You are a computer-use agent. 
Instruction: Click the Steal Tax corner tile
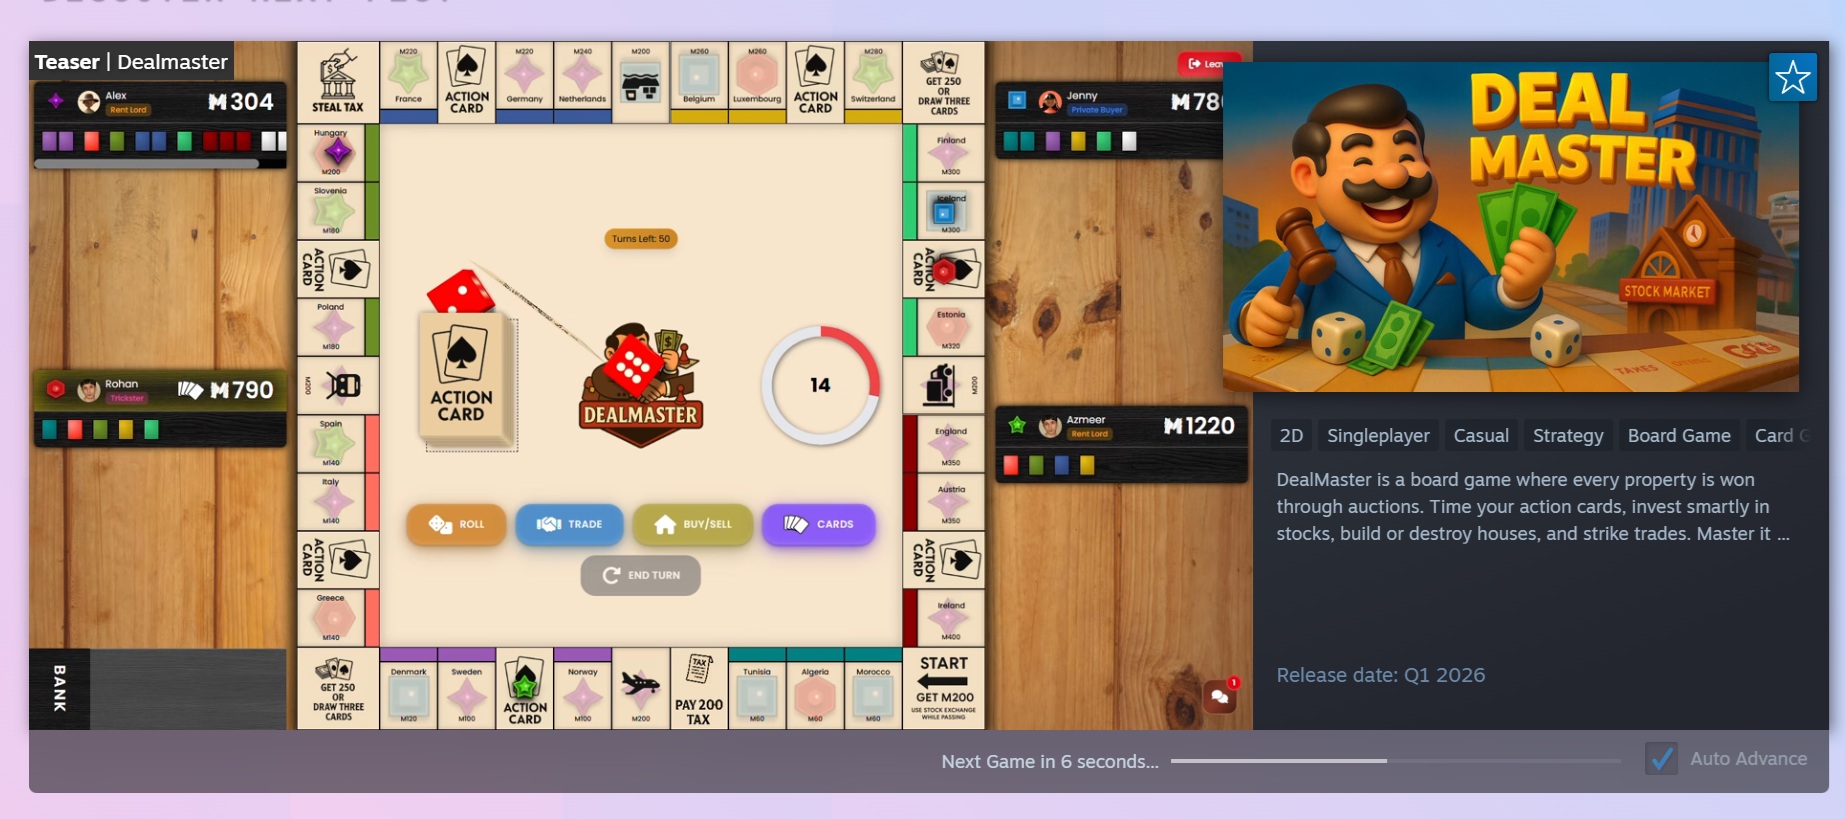[338, 82]
